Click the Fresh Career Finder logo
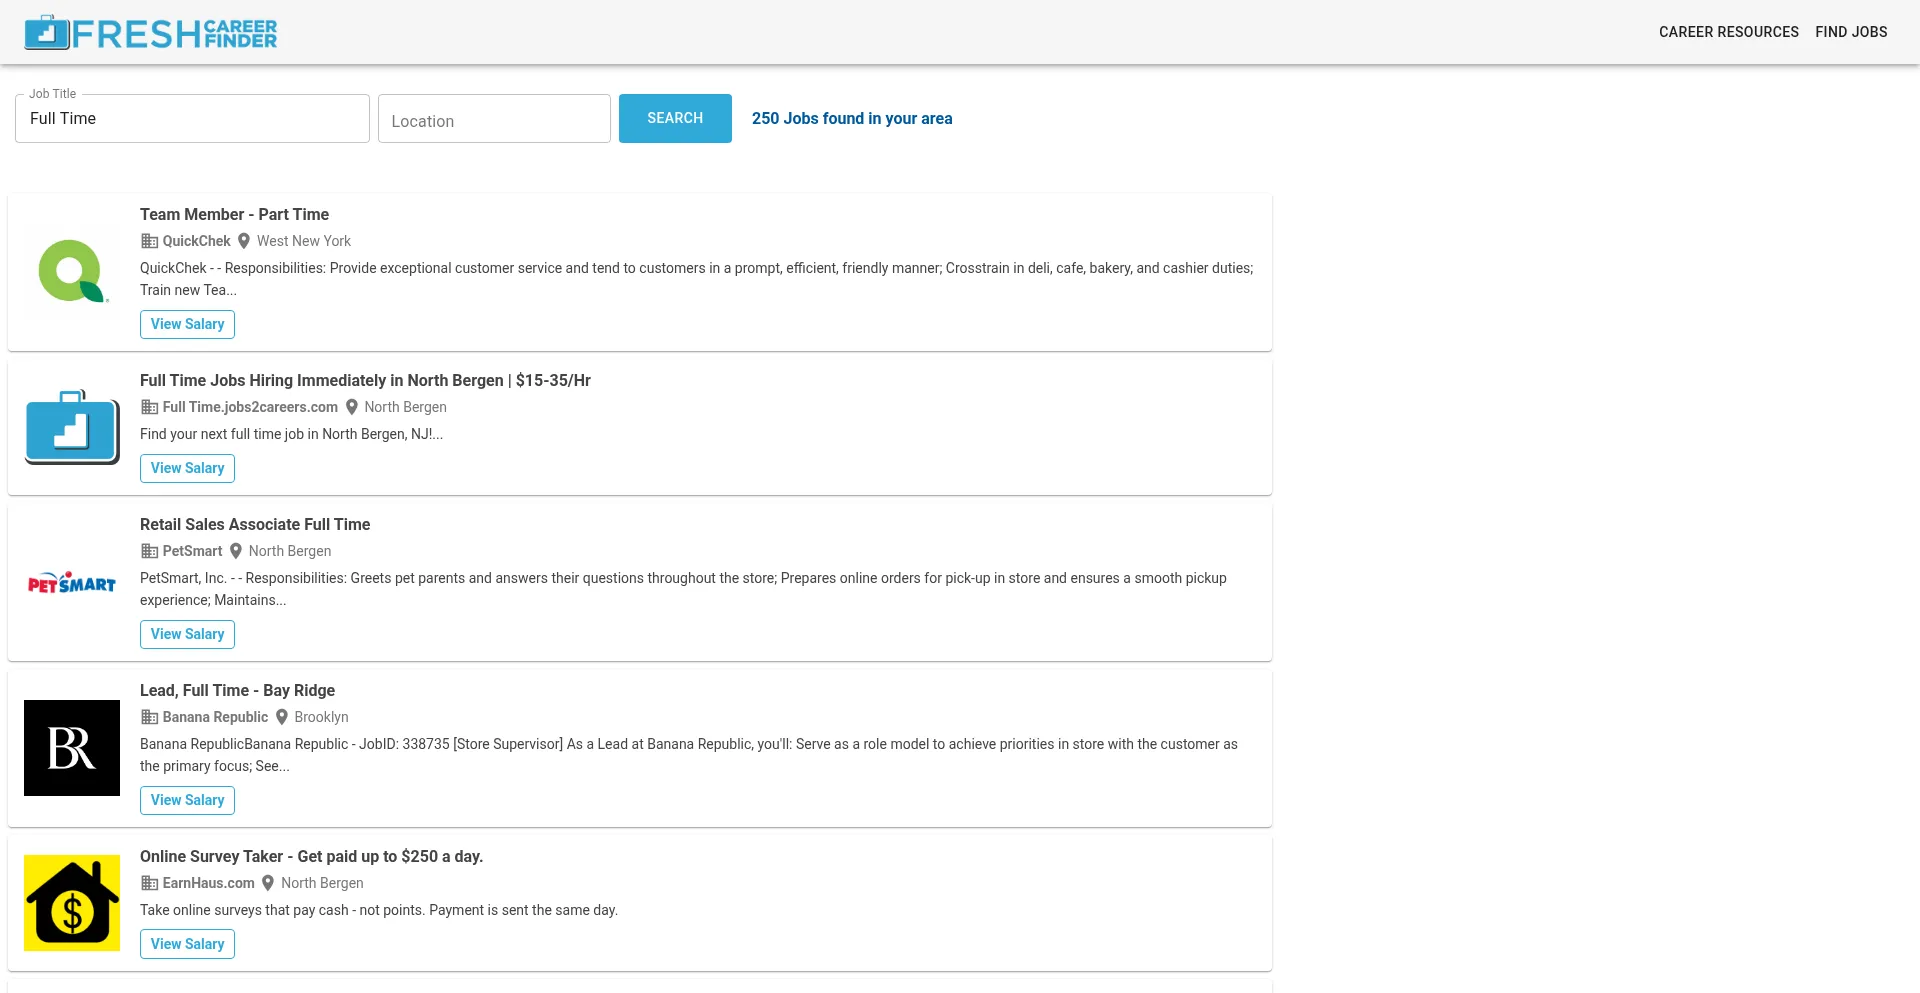This screenshot has height=993, width=1920. tap(151, 33)
